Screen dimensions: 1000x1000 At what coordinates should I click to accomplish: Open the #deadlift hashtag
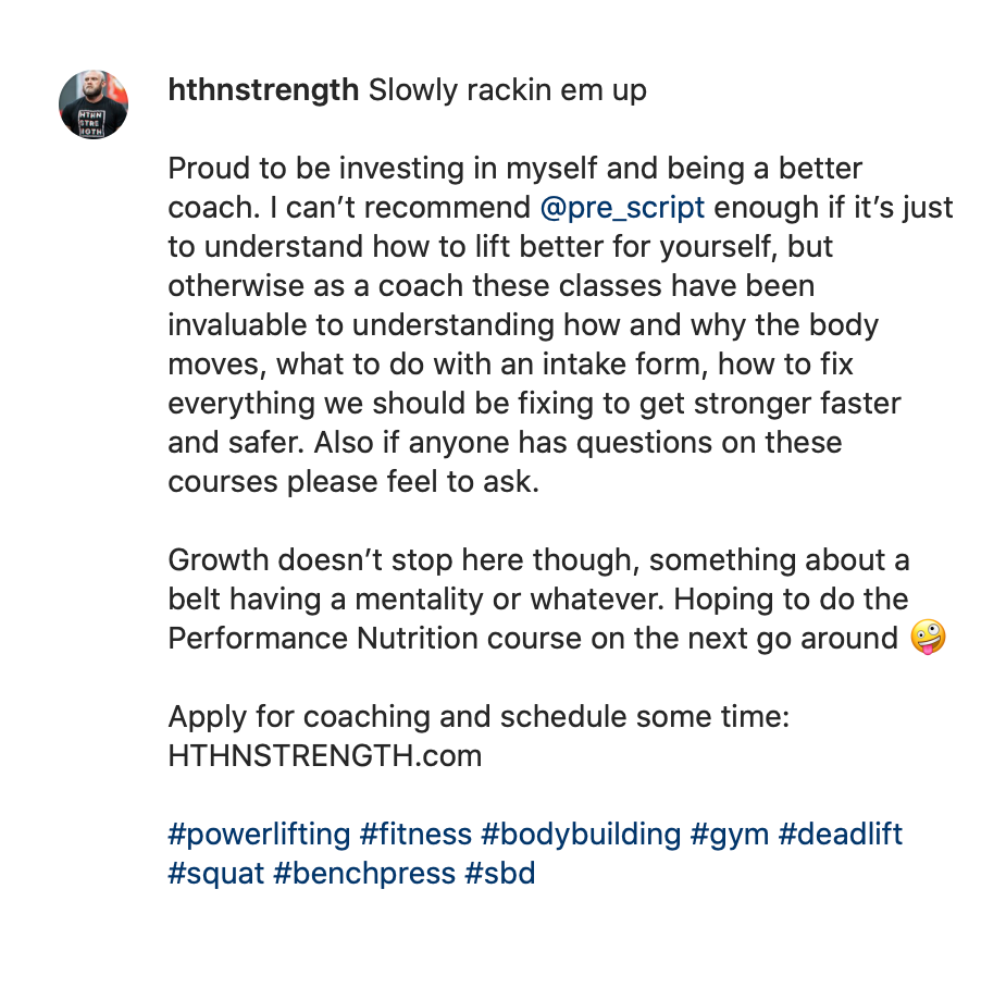pos(840,834)
